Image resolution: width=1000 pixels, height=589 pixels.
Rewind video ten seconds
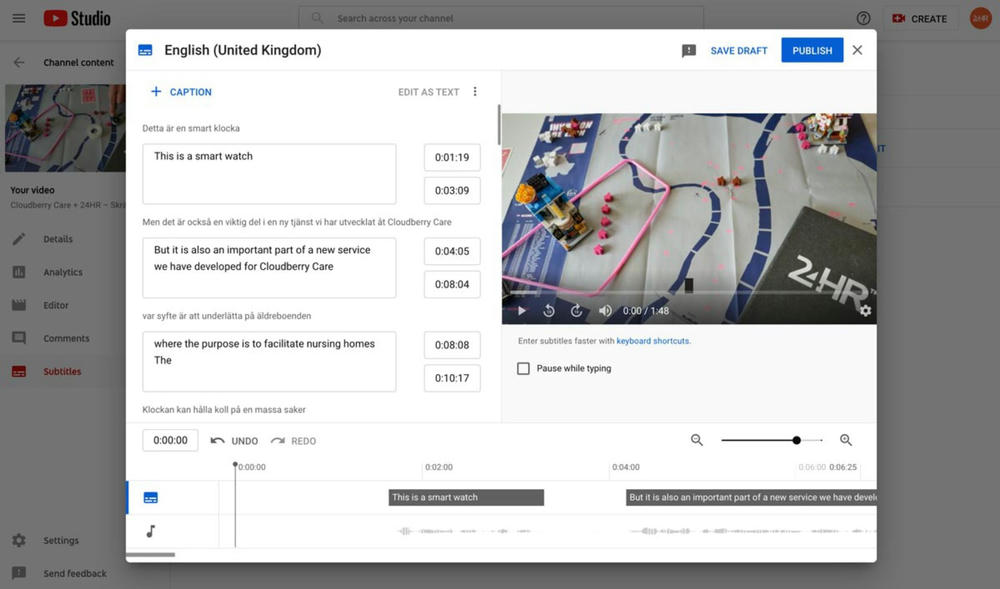(x=549, y=311)
